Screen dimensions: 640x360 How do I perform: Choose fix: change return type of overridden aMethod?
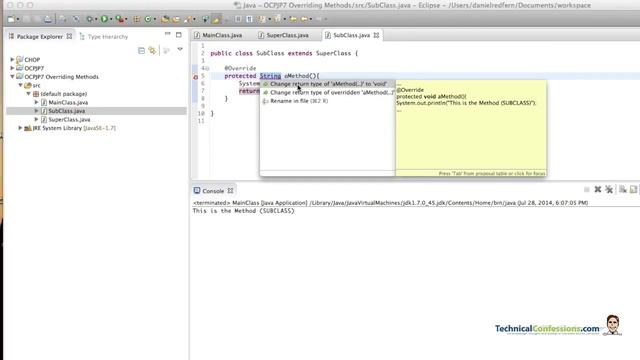[327, 93]
